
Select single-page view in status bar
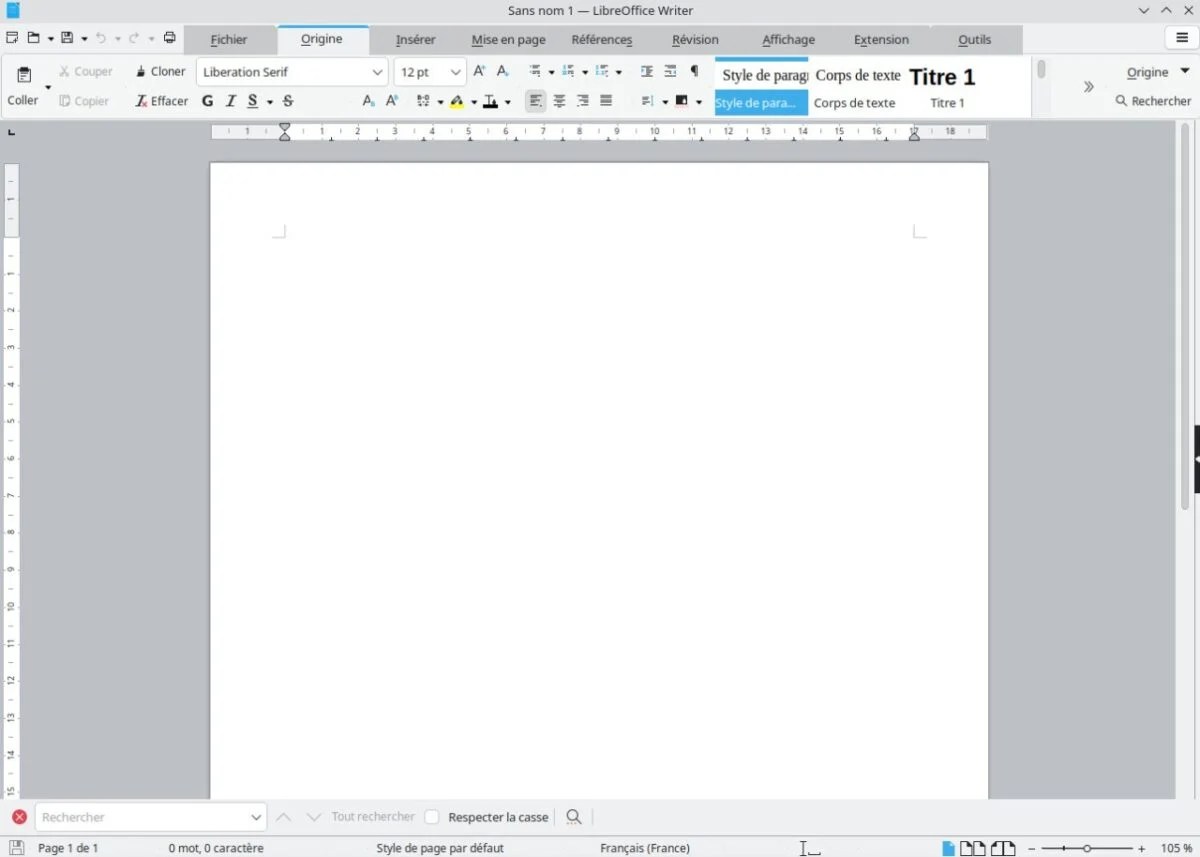pos(949,848)
